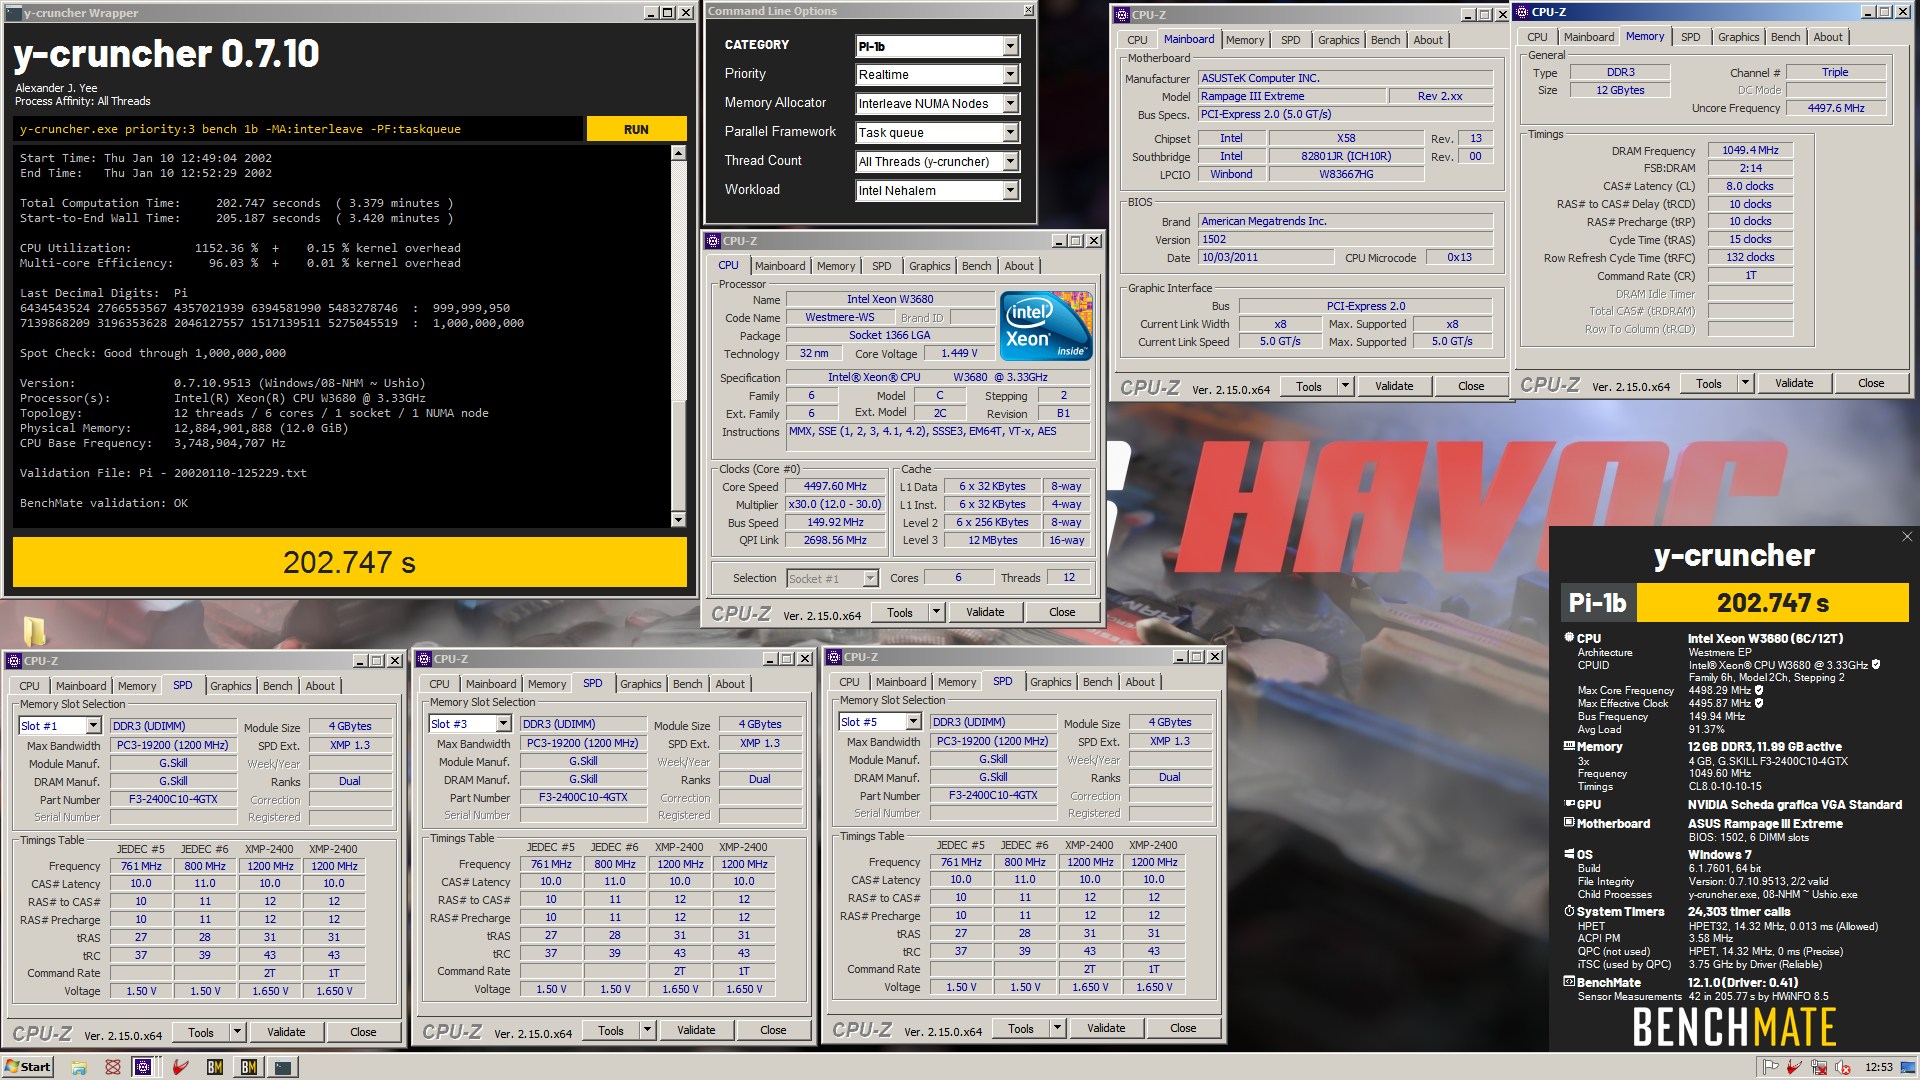Screen dimensions: 1920x1080
Task: Click Validate in the Memory CPU-Z window
Action: pyautogui.click(x=1794, y=383)
